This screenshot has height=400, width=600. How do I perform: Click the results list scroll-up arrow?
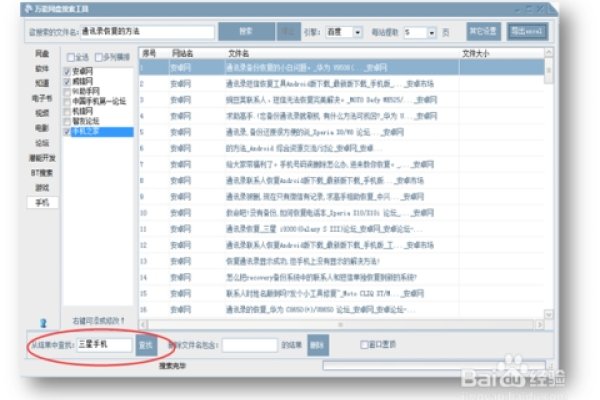point(548,52)
